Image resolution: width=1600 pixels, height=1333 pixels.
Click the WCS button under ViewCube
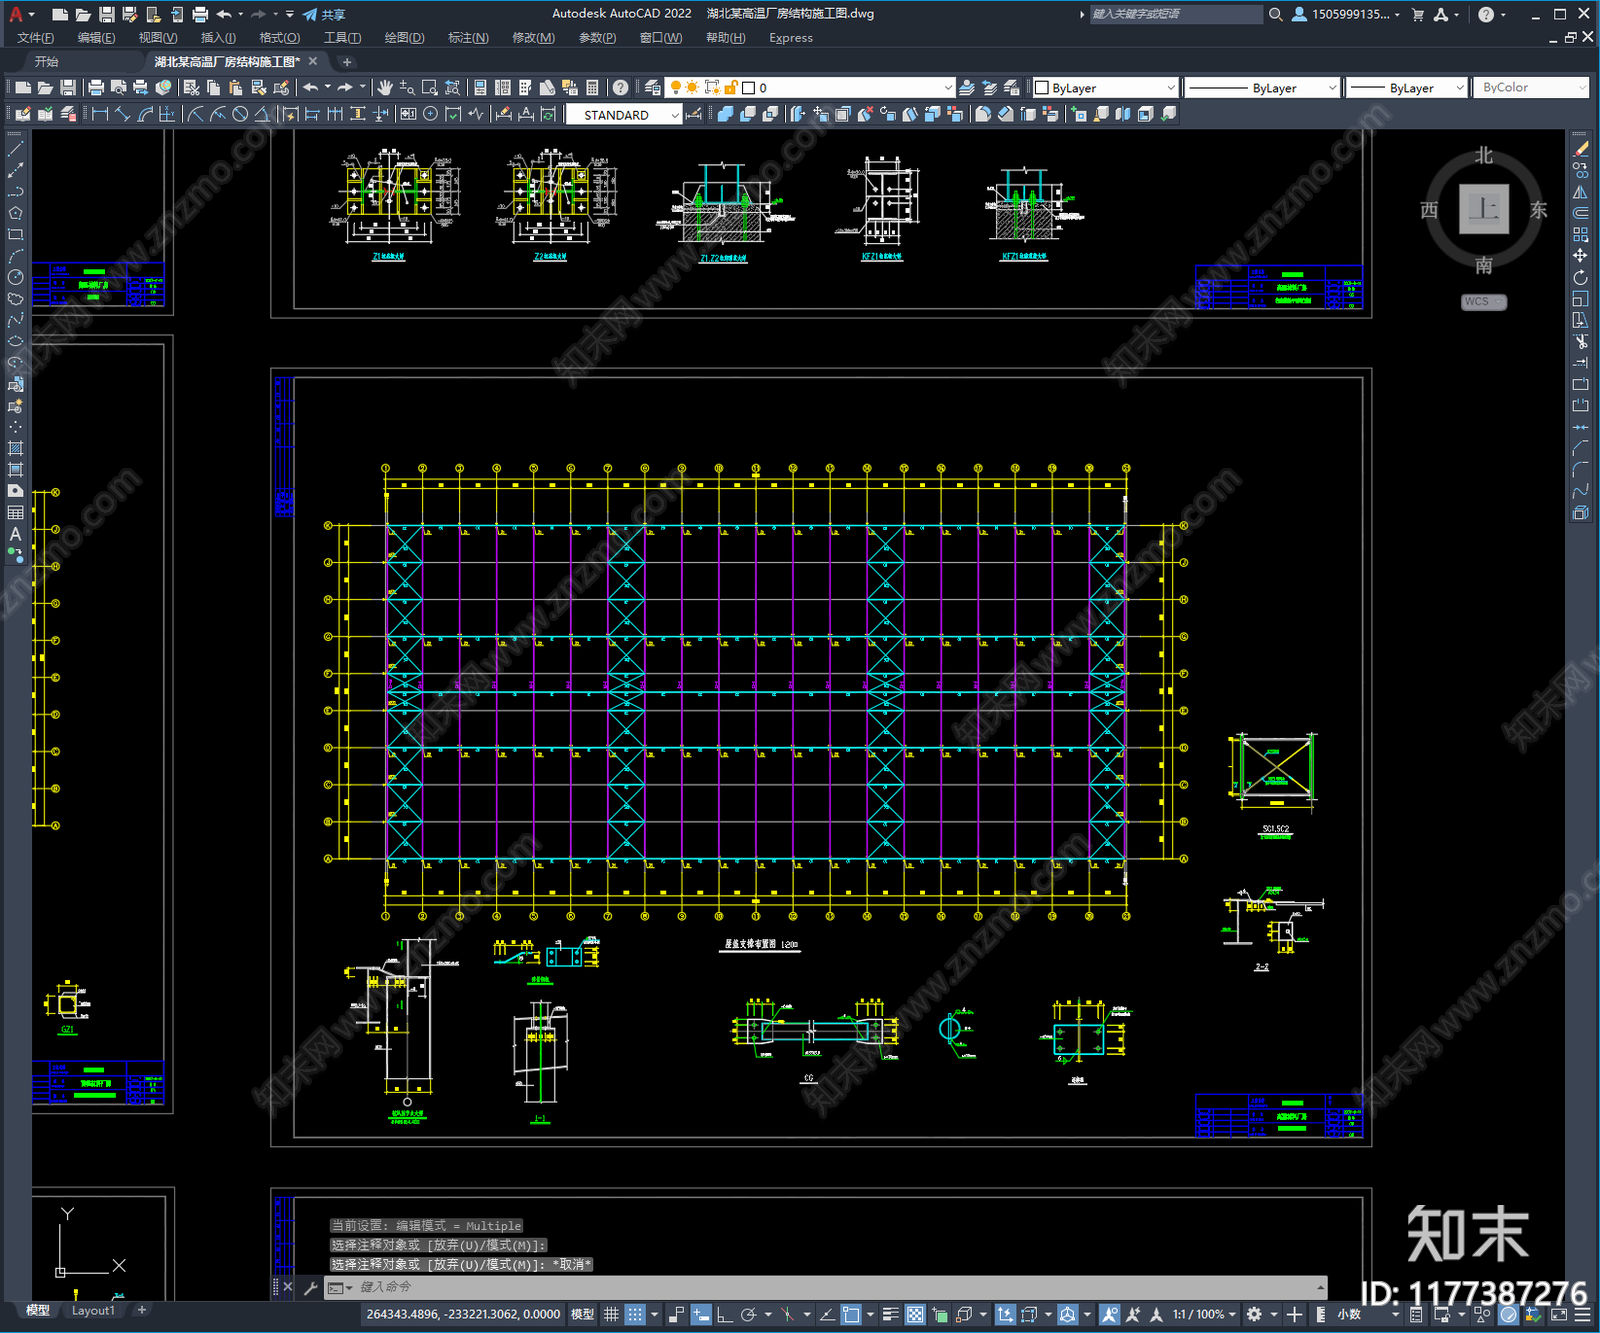(1484, 302)
